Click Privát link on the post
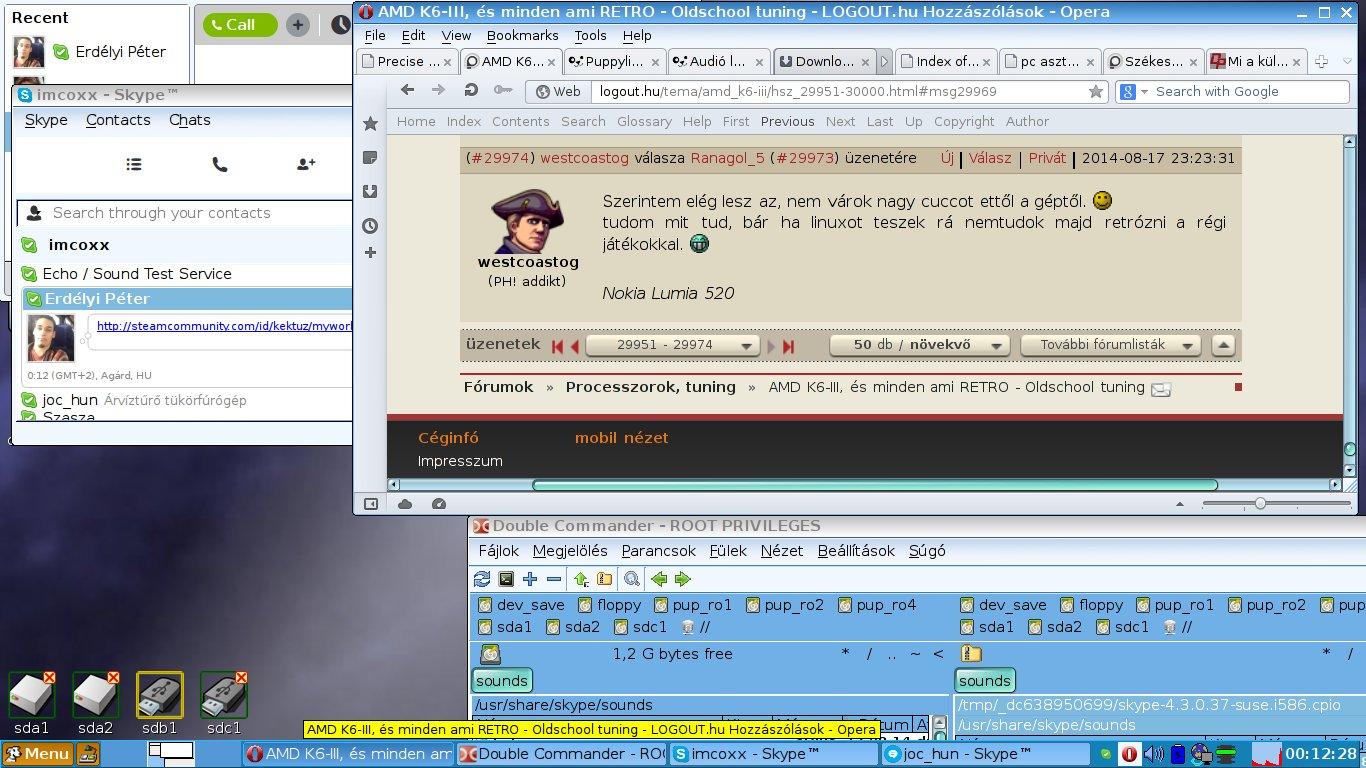Screen dimensions: 1366x768 point(1047,158)
